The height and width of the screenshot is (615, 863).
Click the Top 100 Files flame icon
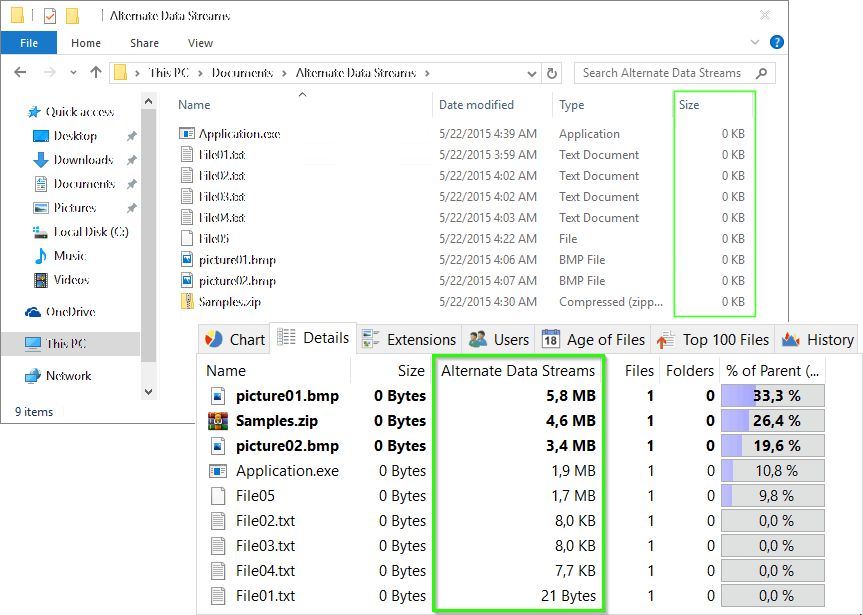pyautogui.click(x=666, y=339)
